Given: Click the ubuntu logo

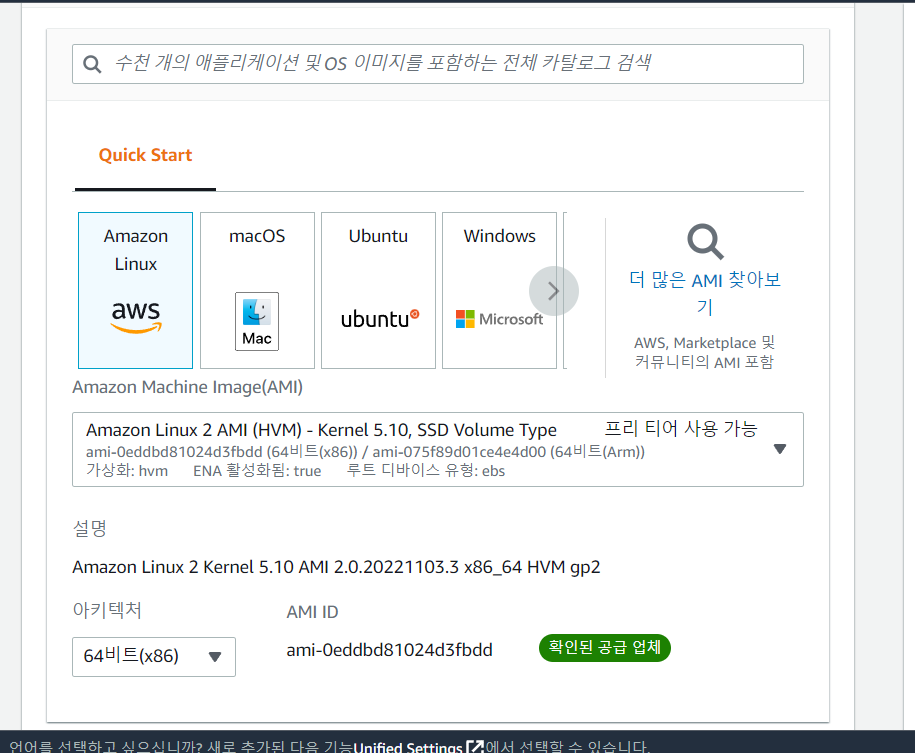Looking at the screenshot, I should click(x=380, y=319).
